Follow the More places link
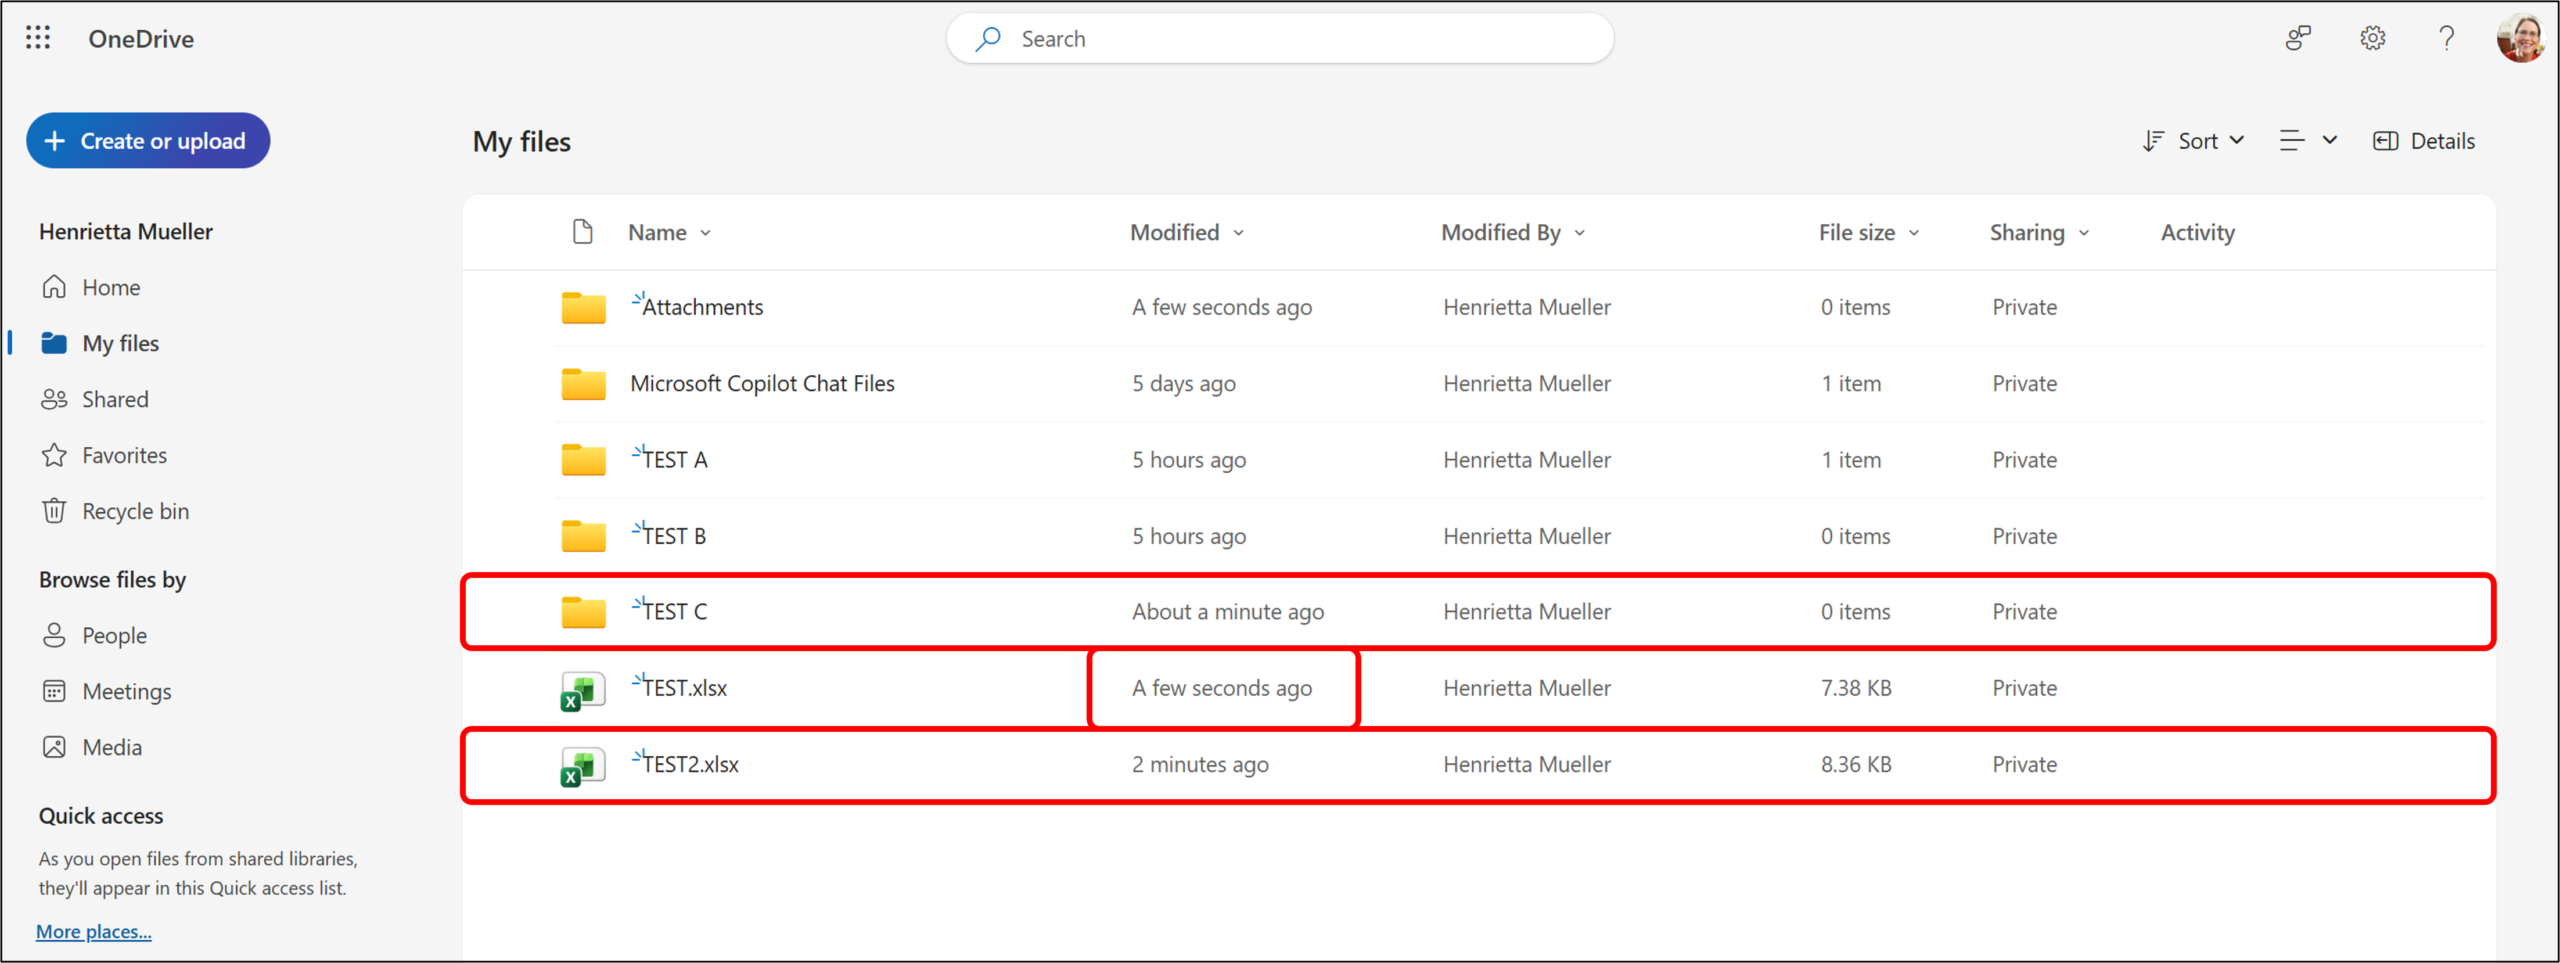Viewport: 2560px width, 963px height. click(x=94, y=931)
